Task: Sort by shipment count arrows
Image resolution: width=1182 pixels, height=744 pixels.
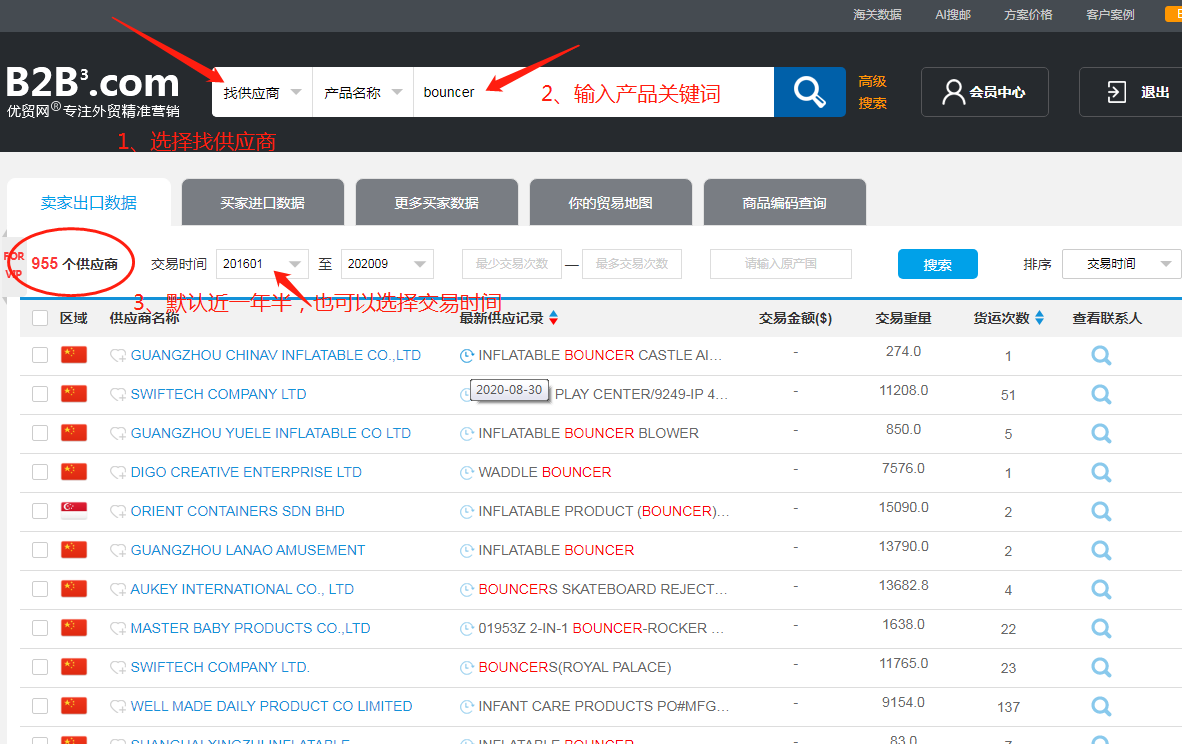Action: tap(1040, 318)
